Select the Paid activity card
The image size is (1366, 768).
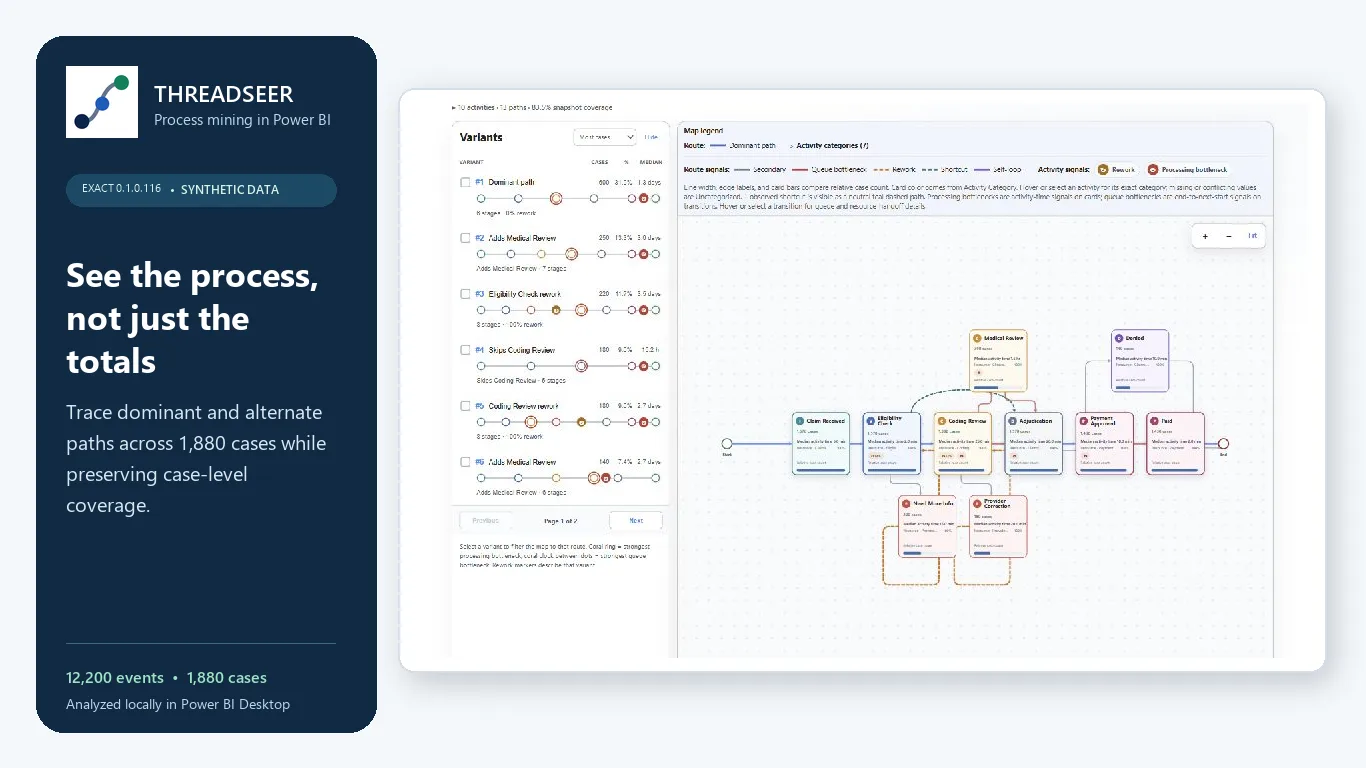click(x=1175, y=443)
